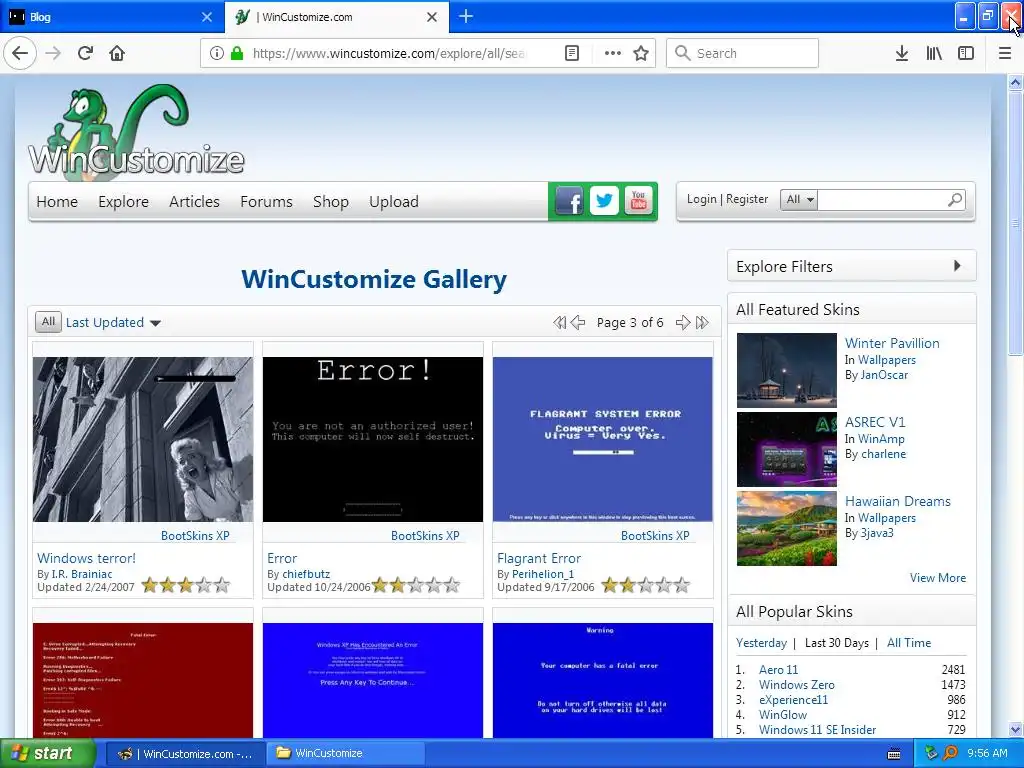Open the Forums menu item
Screen dimensions: 1024x768
tap(266, 202)
